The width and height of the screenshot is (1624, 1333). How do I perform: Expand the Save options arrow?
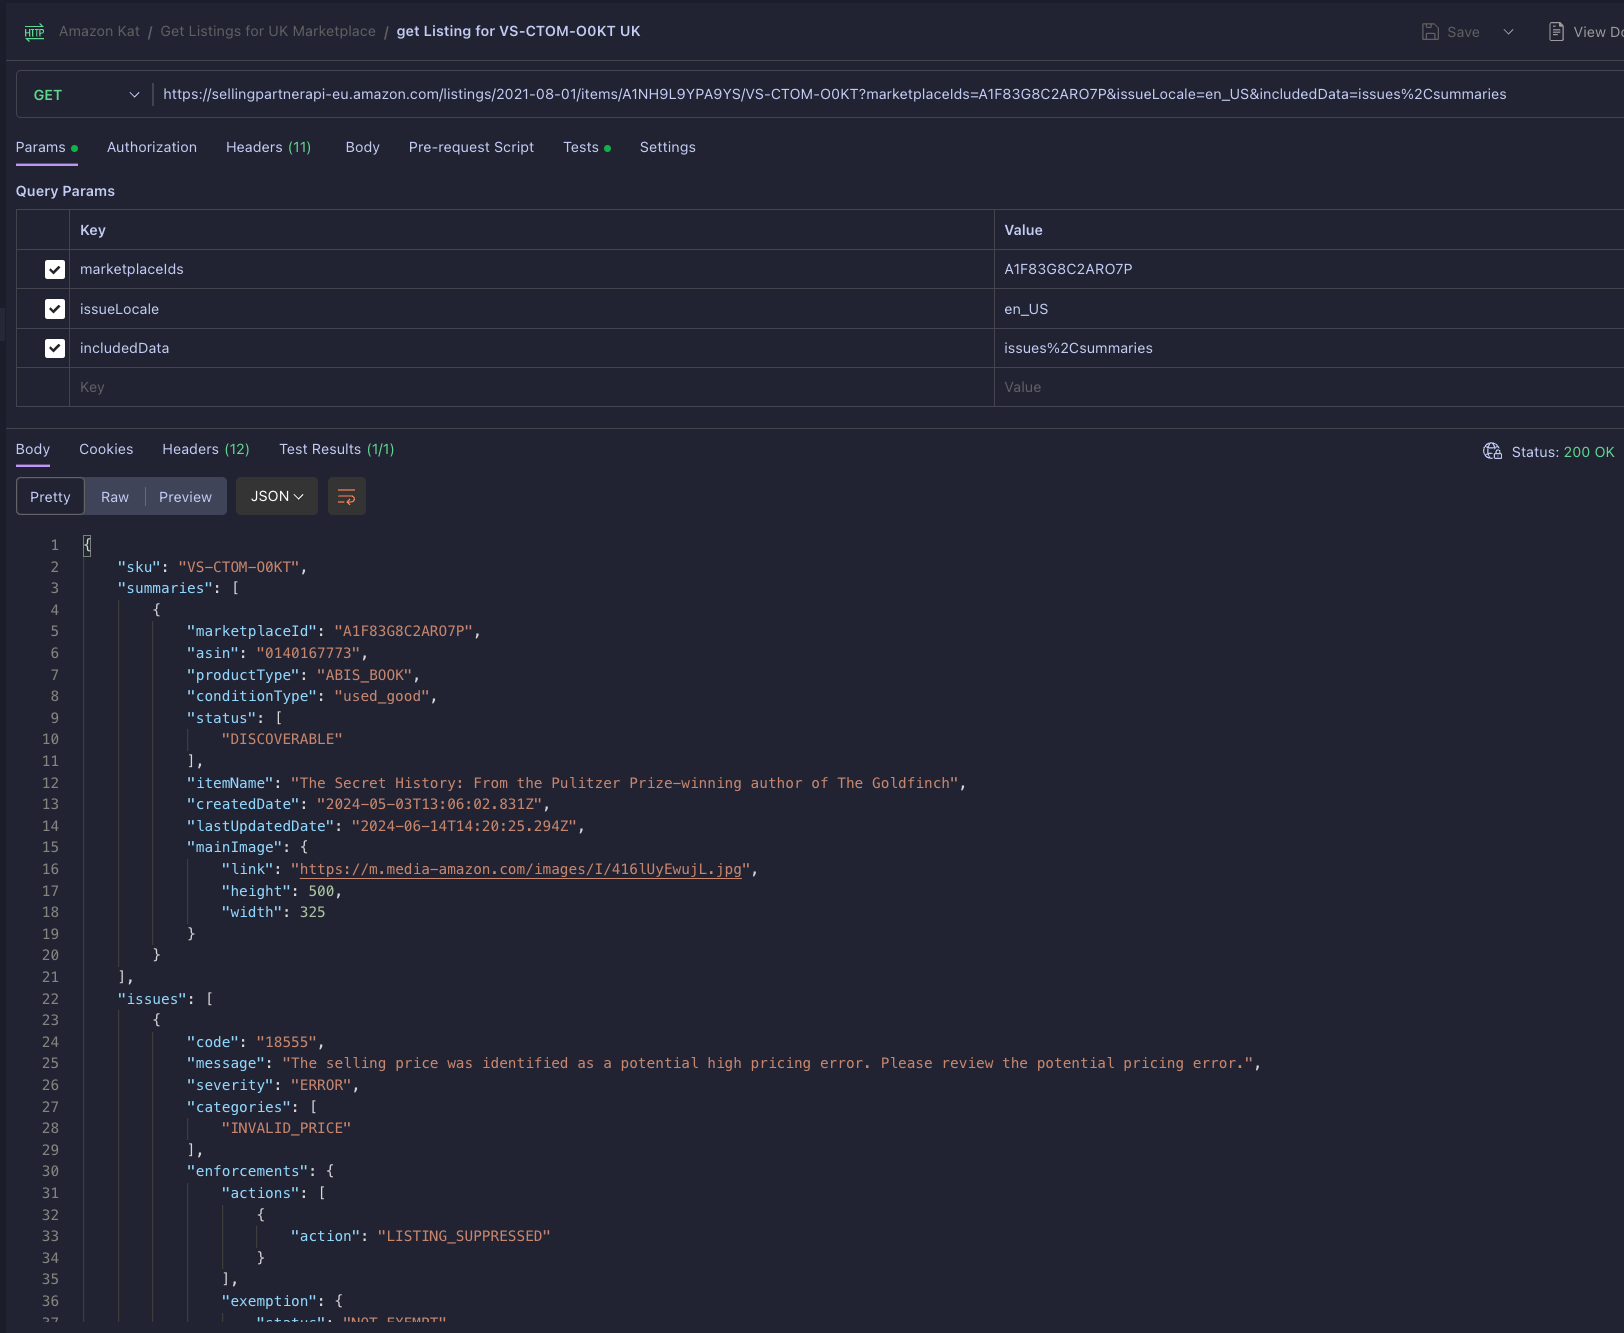(1508, 32)
